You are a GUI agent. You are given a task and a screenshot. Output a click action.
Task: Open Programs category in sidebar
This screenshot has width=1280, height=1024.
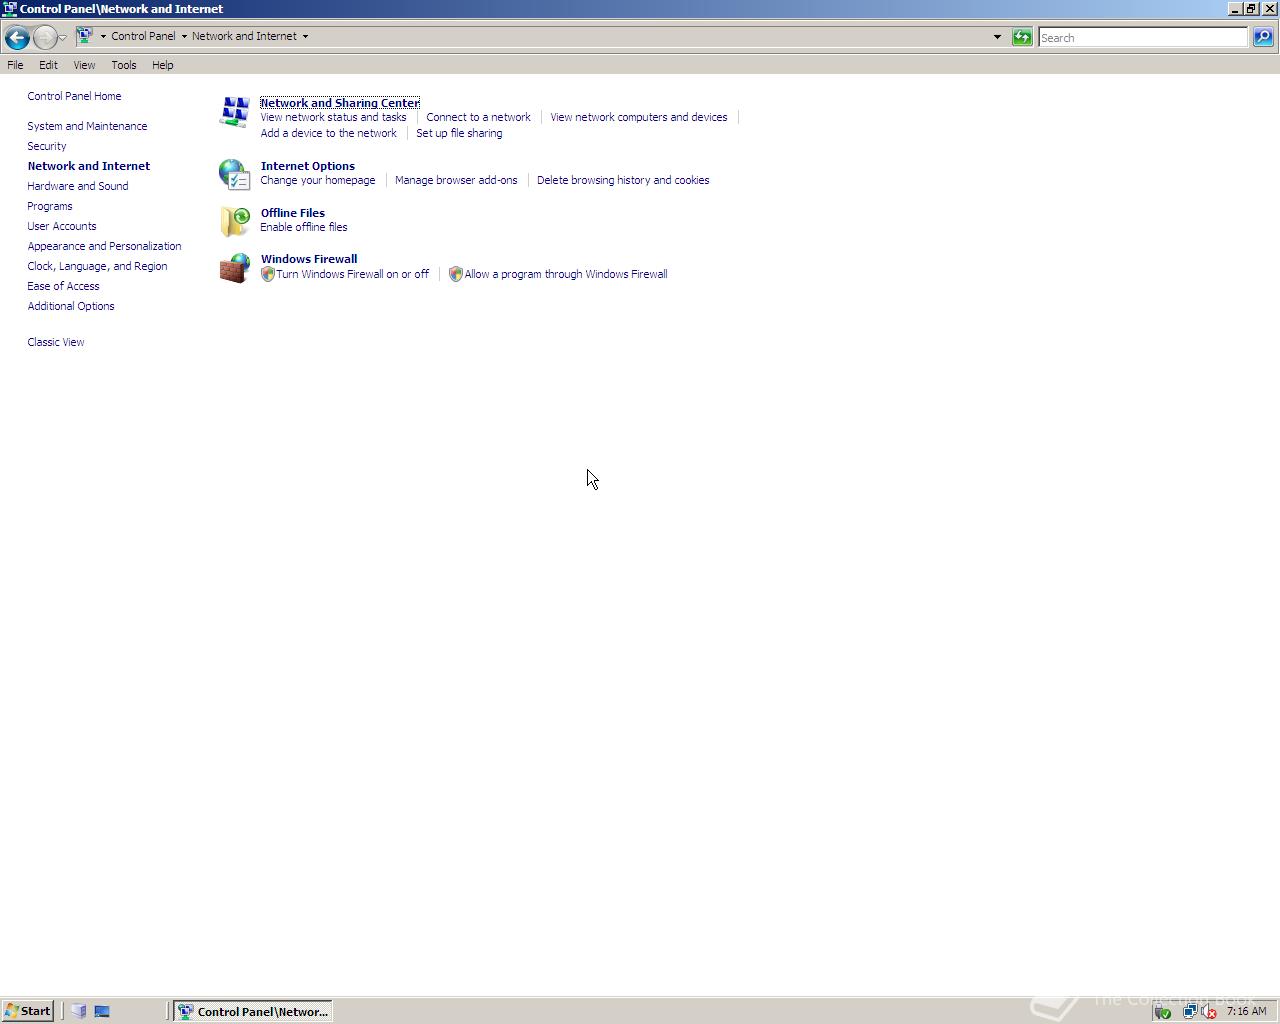tap(50, 206)
